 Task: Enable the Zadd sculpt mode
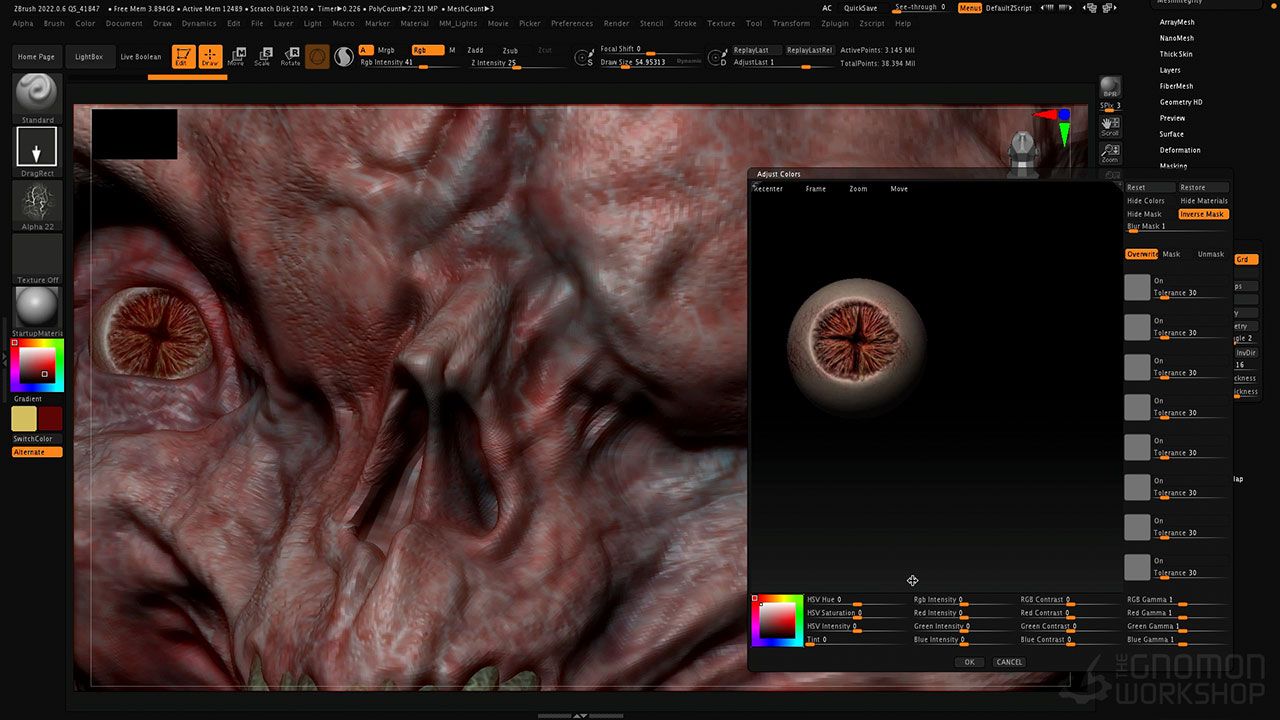[x=475, y=50]
